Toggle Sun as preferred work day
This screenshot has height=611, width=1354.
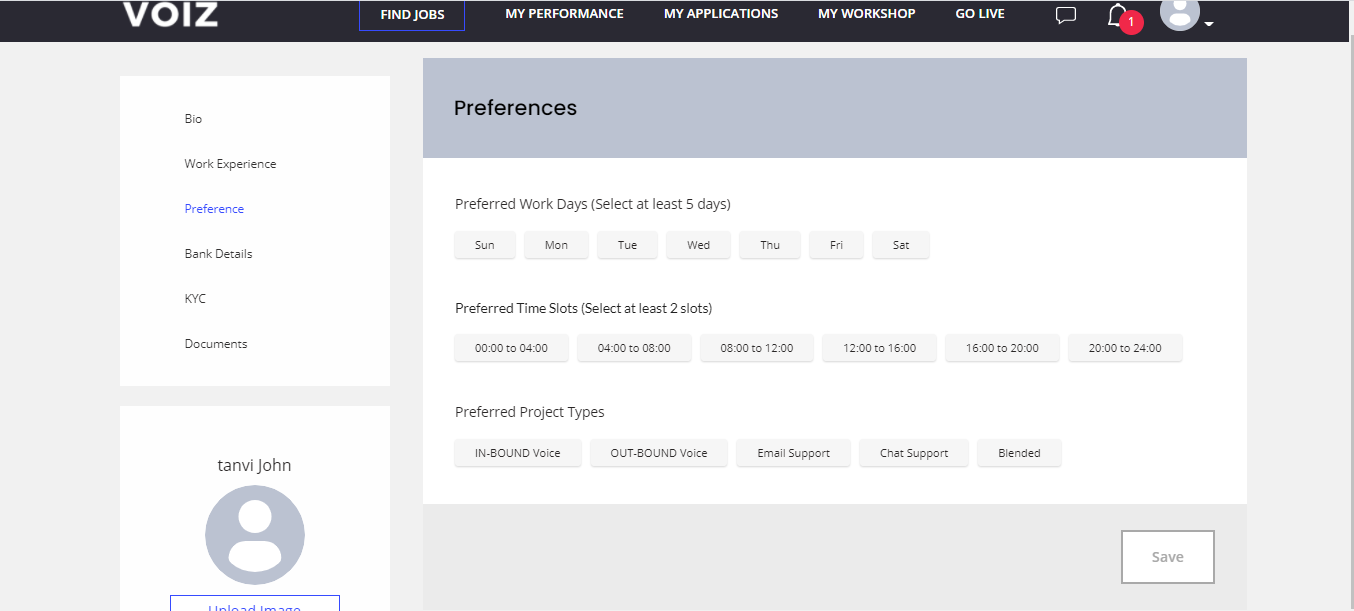coord(485,245)
